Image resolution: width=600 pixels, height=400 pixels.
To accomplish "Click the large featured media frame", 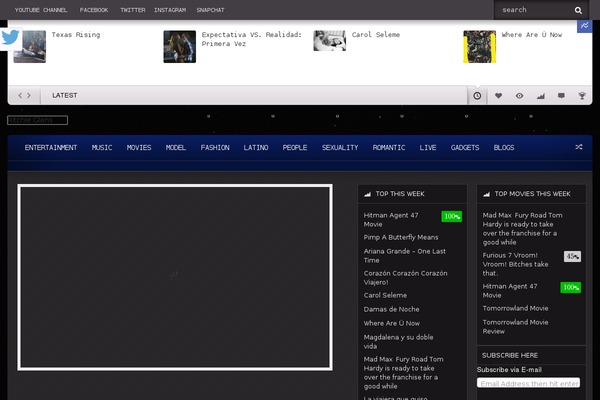I will [175, 277].
